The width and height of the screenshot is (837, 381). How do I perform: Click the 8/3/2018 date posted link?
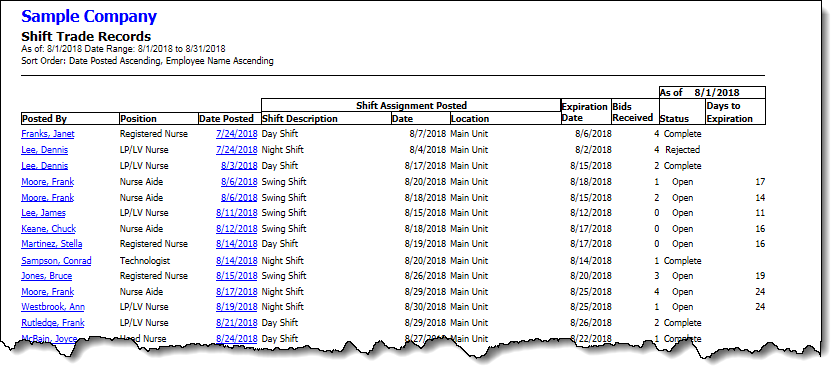239,166
